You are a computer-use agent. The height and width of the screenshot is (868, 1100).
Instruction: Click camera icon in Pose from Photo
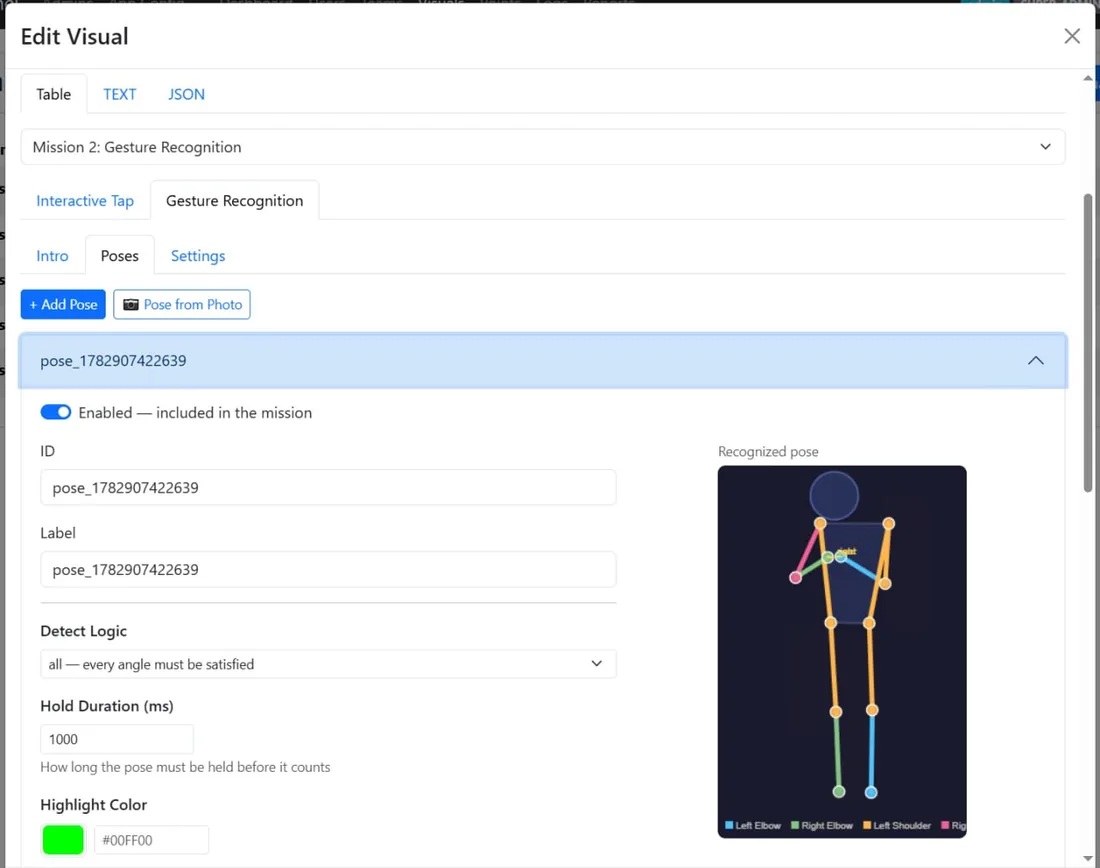[x=130, y=305]
